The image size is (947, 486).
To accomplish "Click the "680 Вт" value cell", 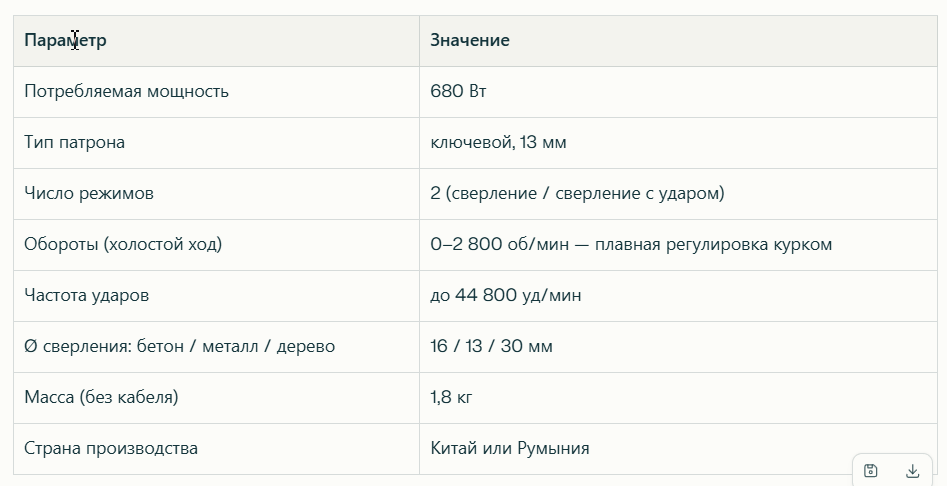I will (x=458, y=92).
